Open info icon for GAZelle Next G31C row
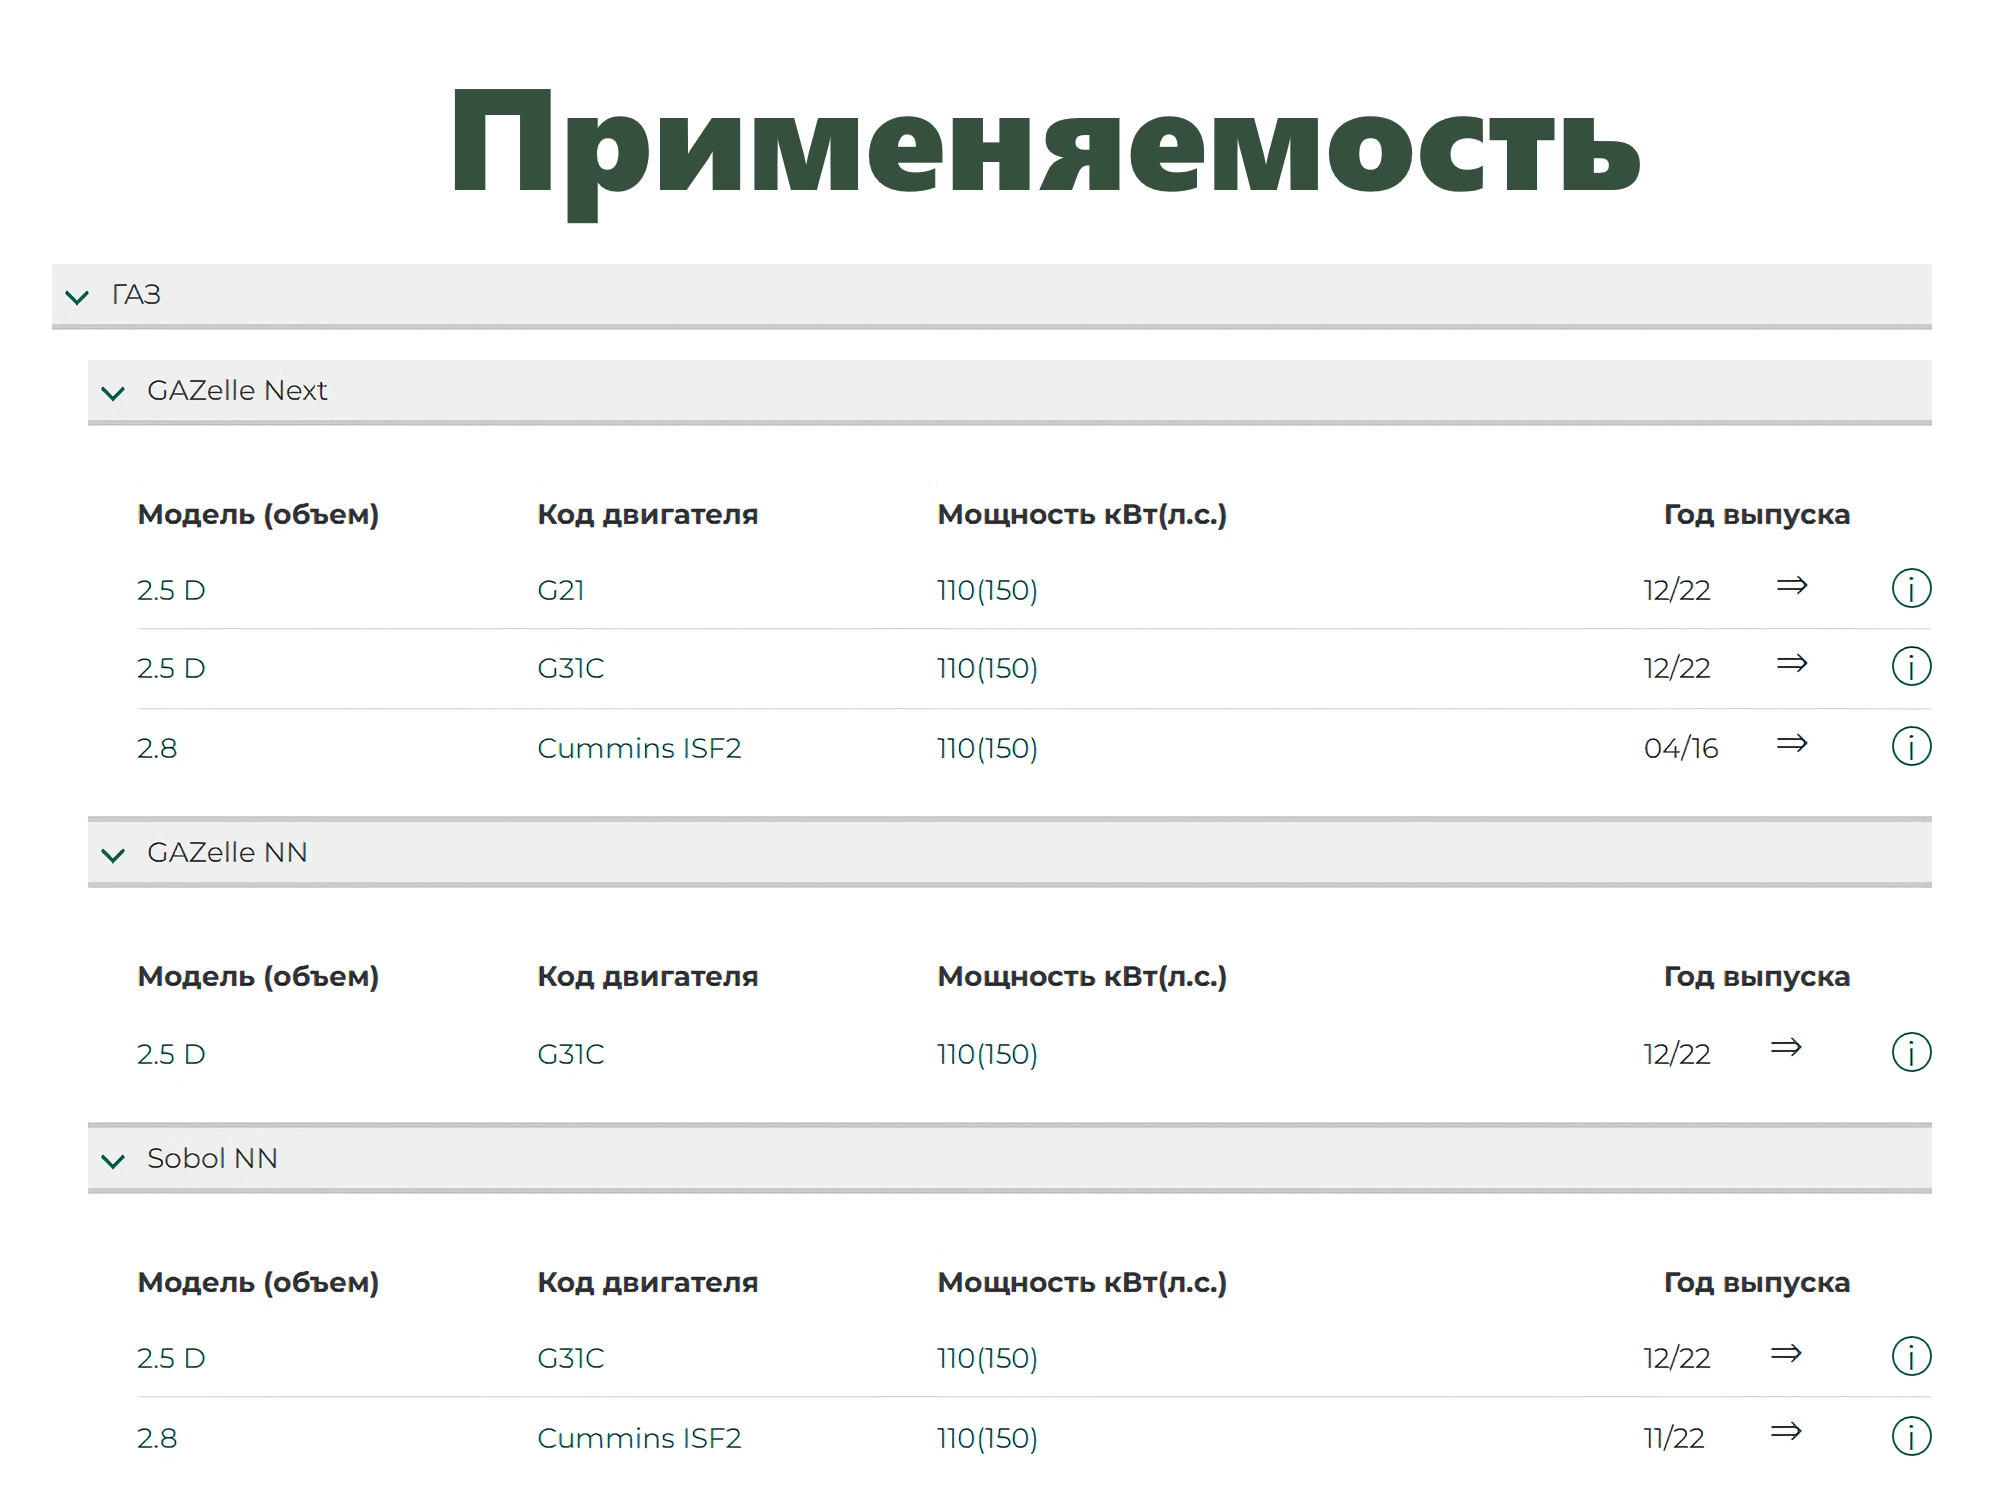The width and height of the screenshot is (2000, 1500). click(x=1911, y=666)
